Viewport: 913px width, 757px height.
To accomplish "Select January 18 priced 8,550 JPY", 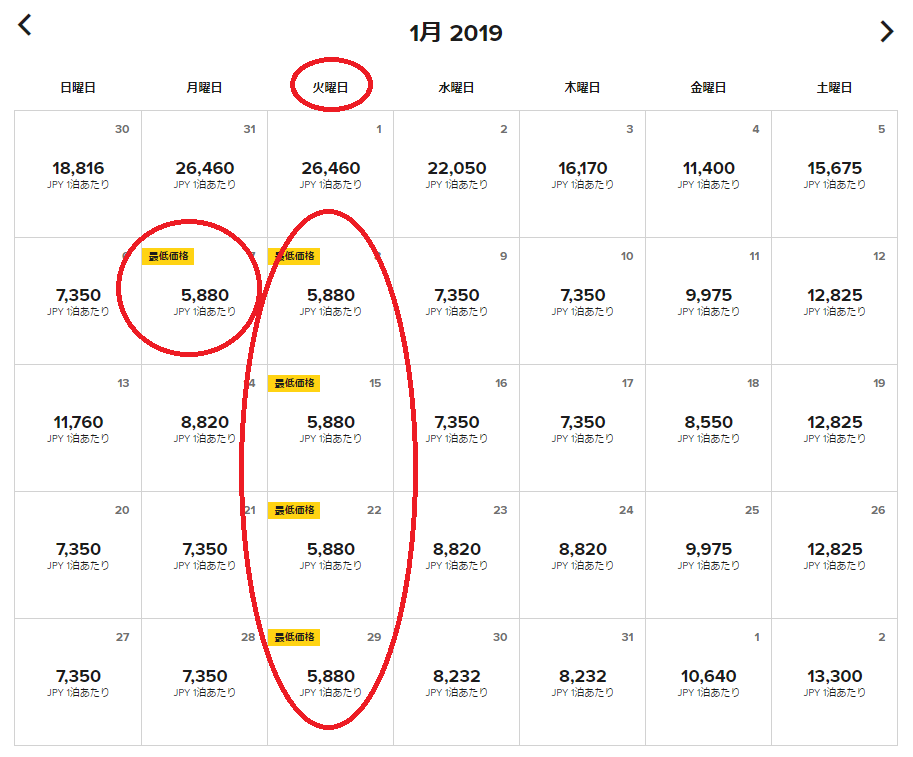I will tap(709, 428).
